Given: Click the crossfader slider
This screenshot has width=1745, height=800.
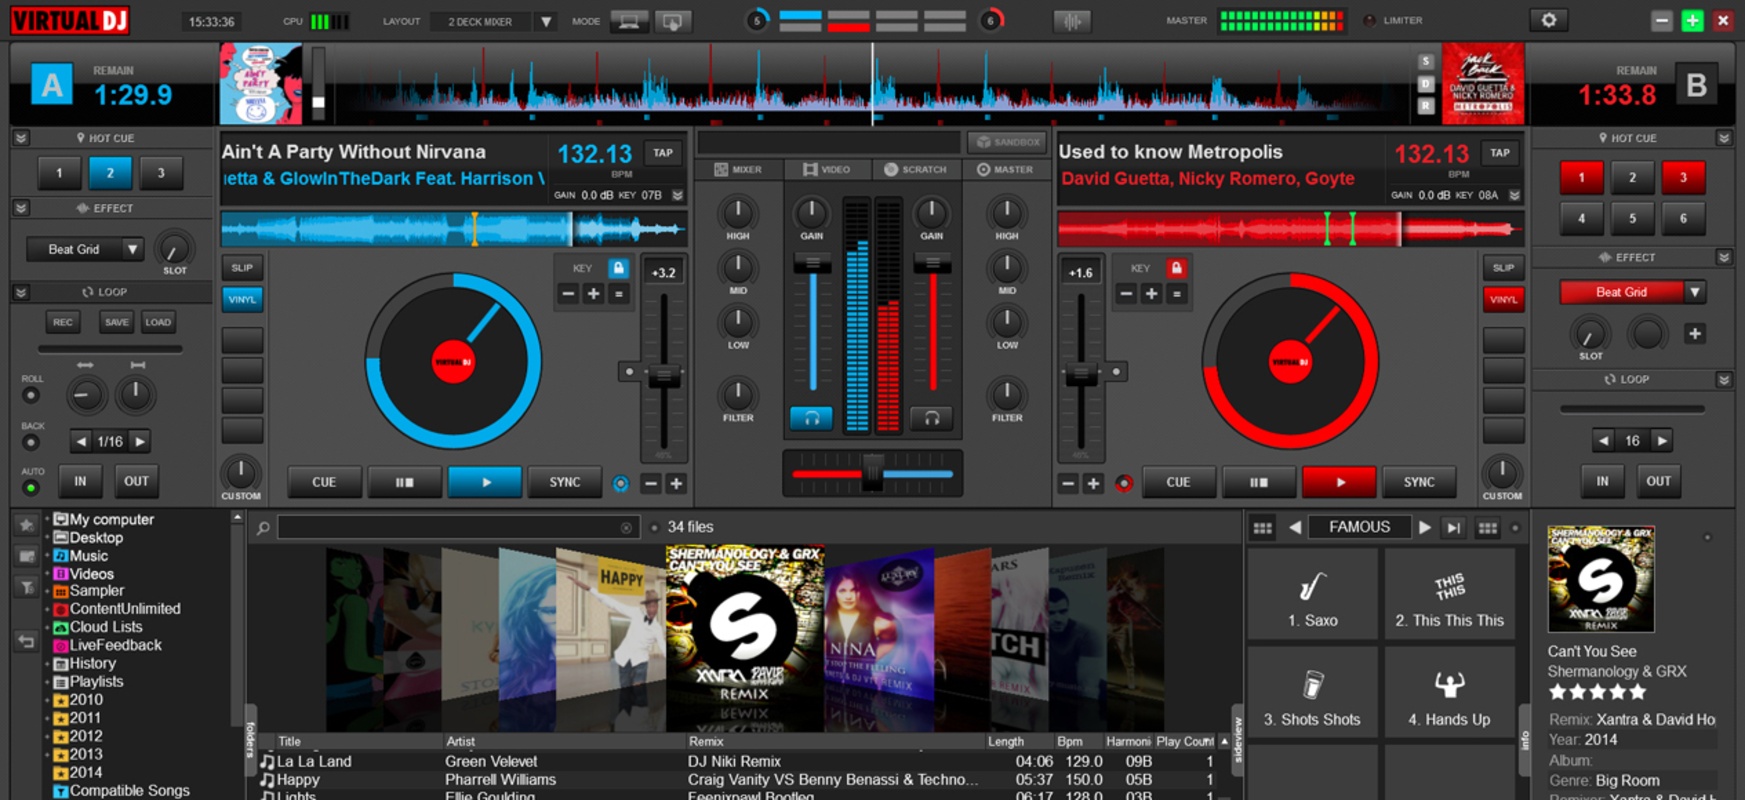Looking at the screenshot, I should [872, 473].
